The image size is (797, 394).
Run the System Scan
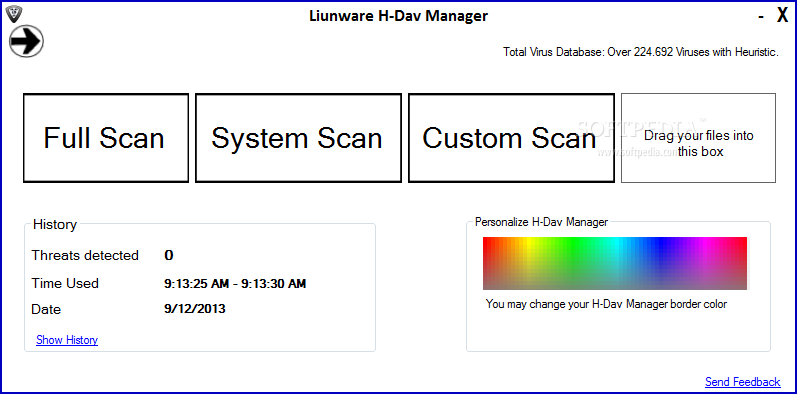(x=298, y=138)
